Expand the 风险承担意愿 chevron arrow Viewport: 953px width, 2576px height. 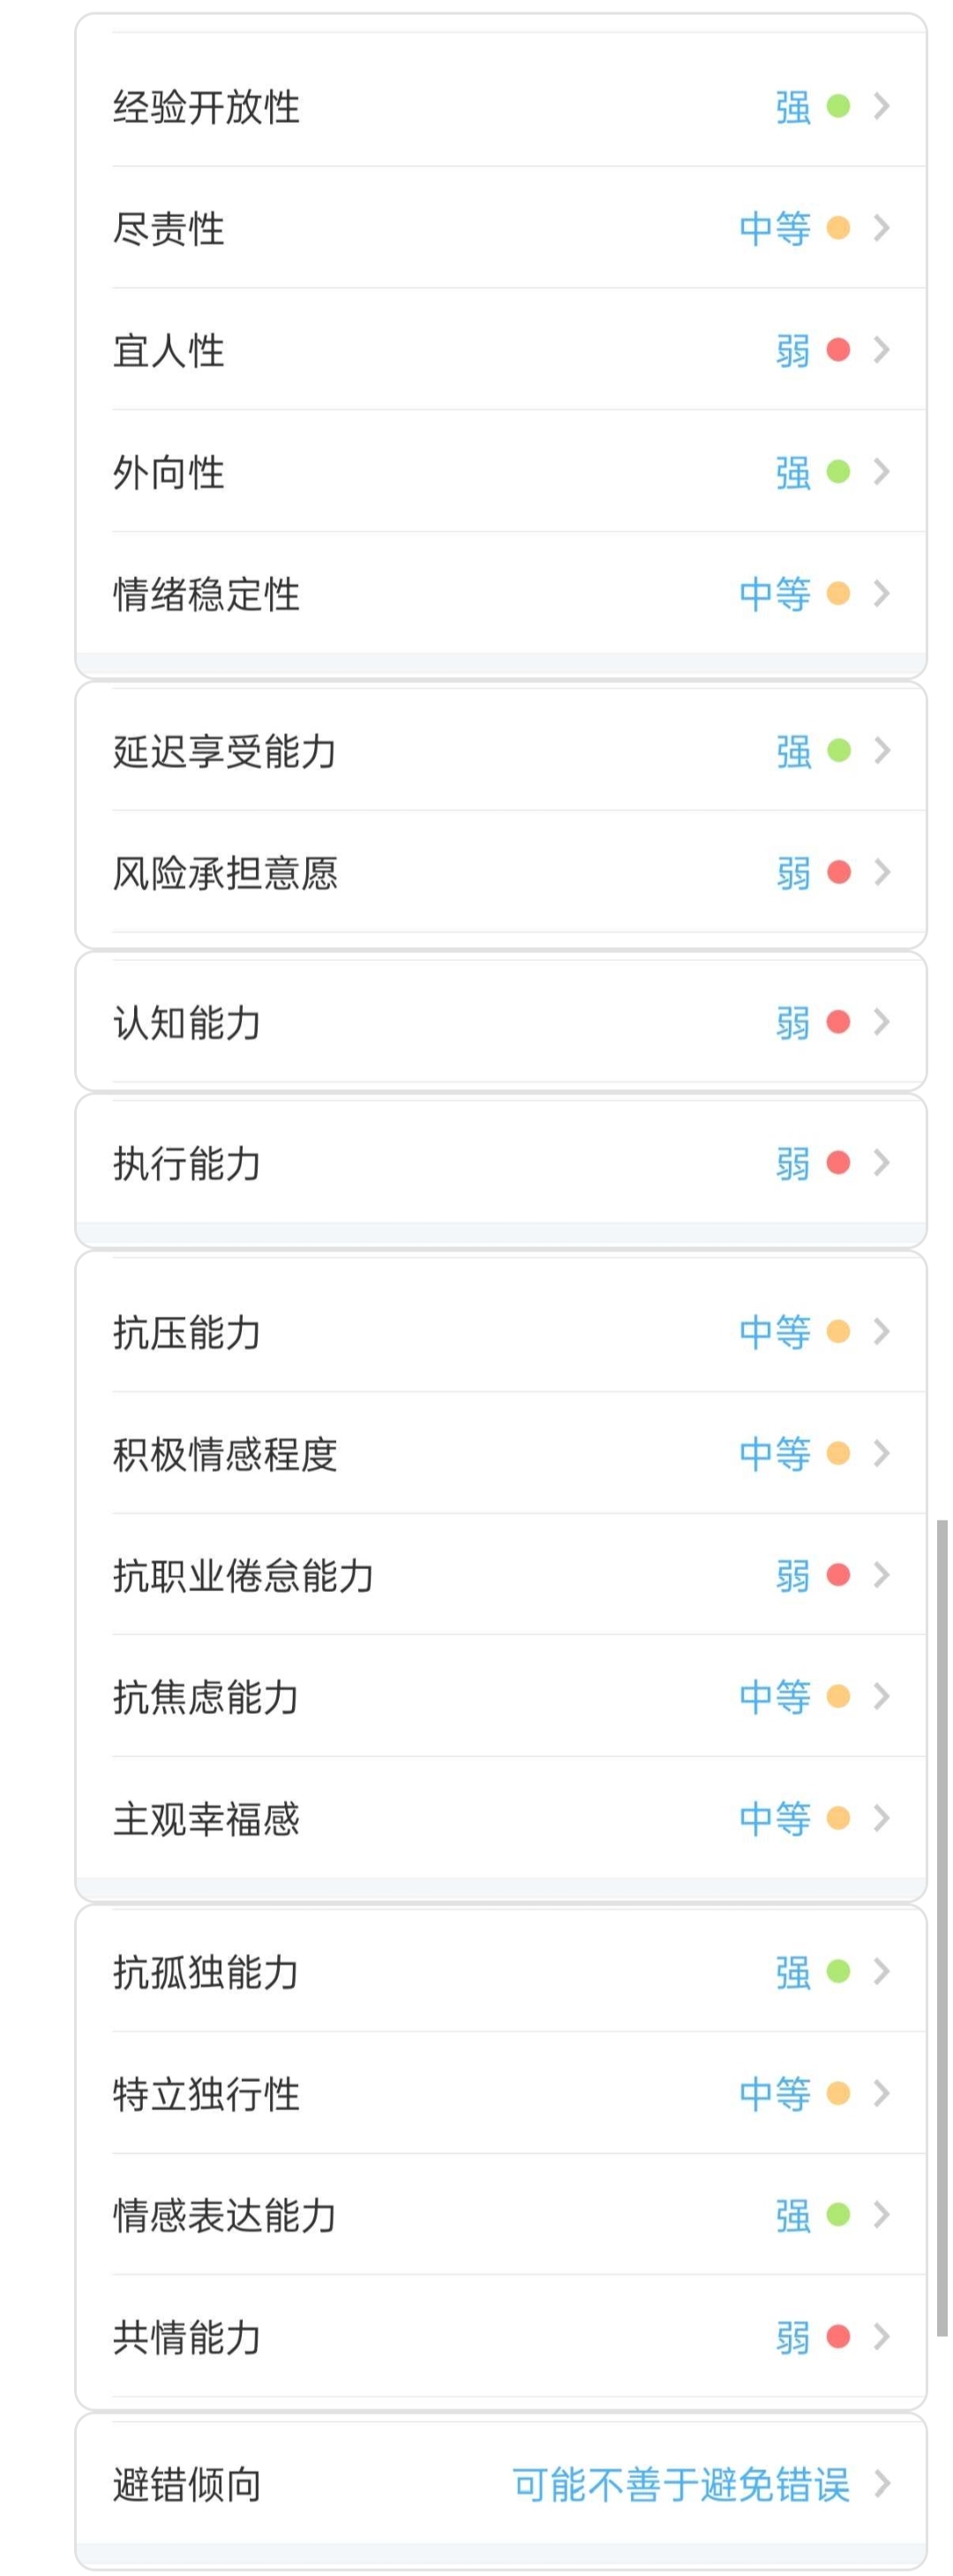point(881,872)
